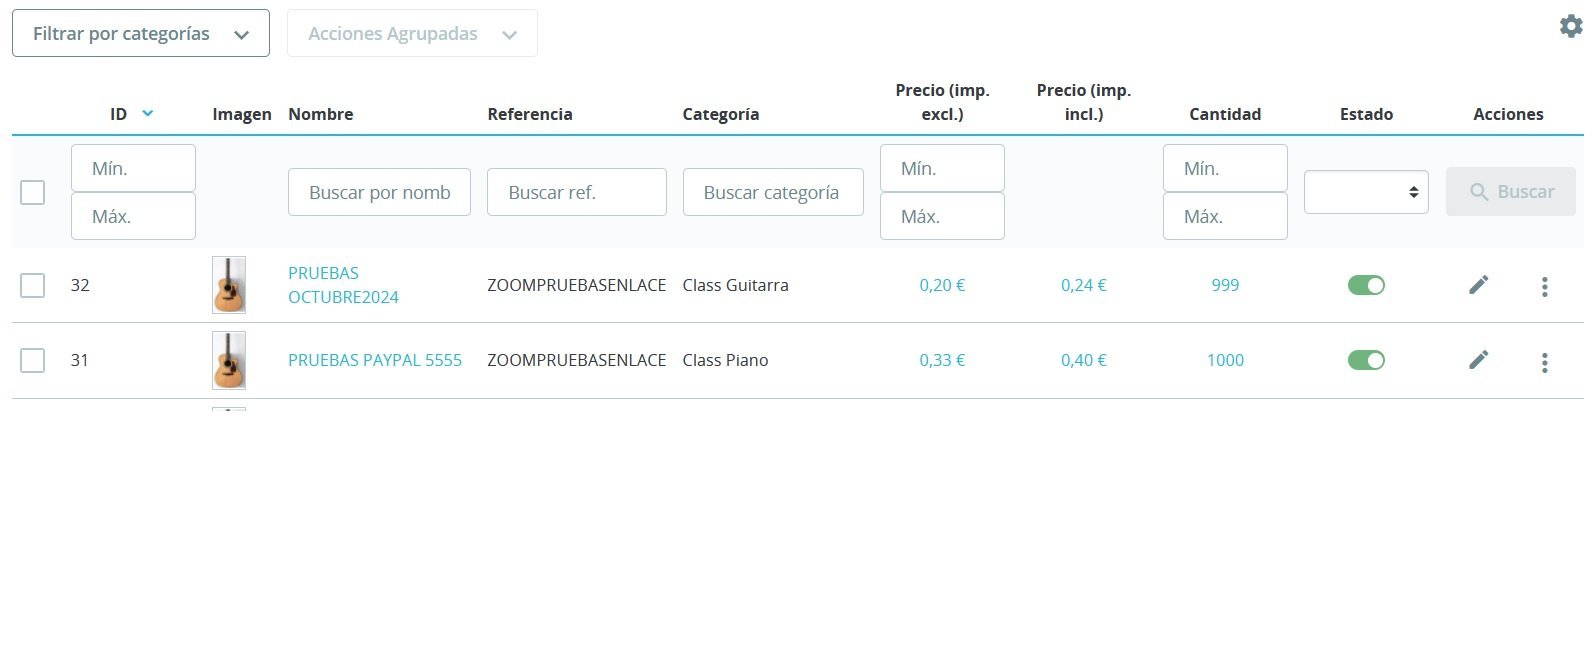
Task: Sort by the Cantidad column header
Action: (x=1225, y=114)
